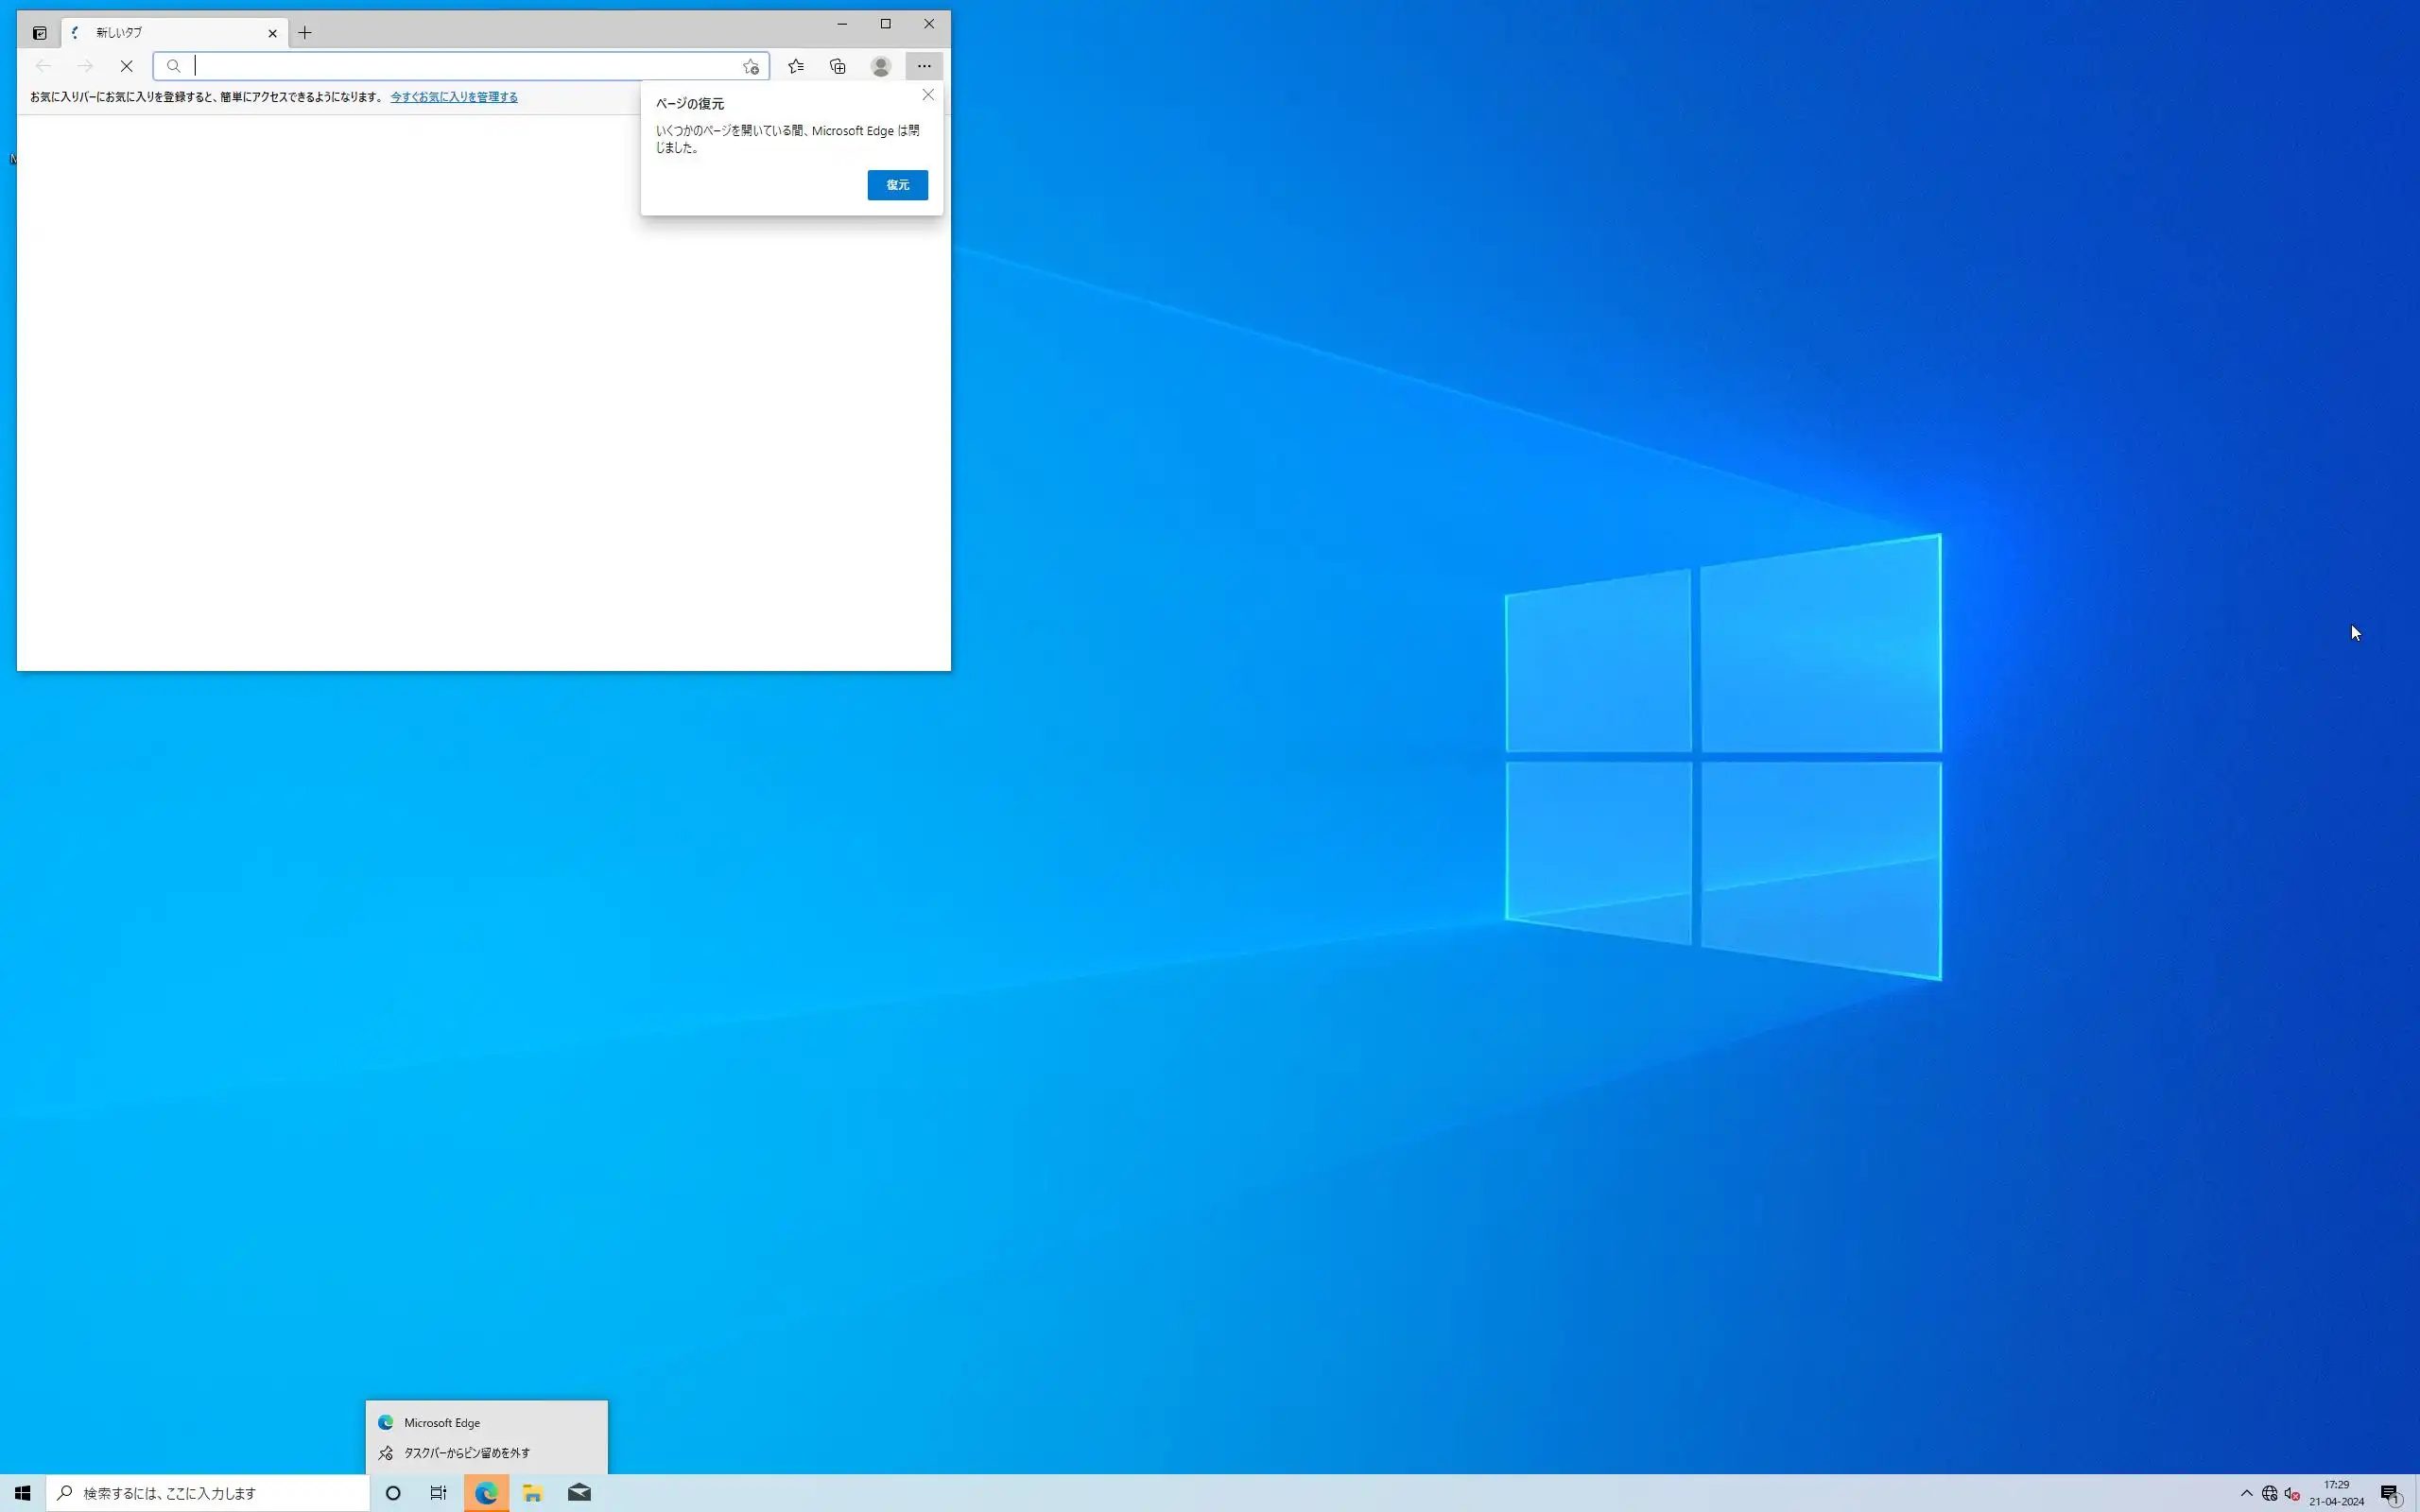The width and height of the screenshot is (2420, 1512).
Task: Click the 復元 restore button
Action: (897, 185)
